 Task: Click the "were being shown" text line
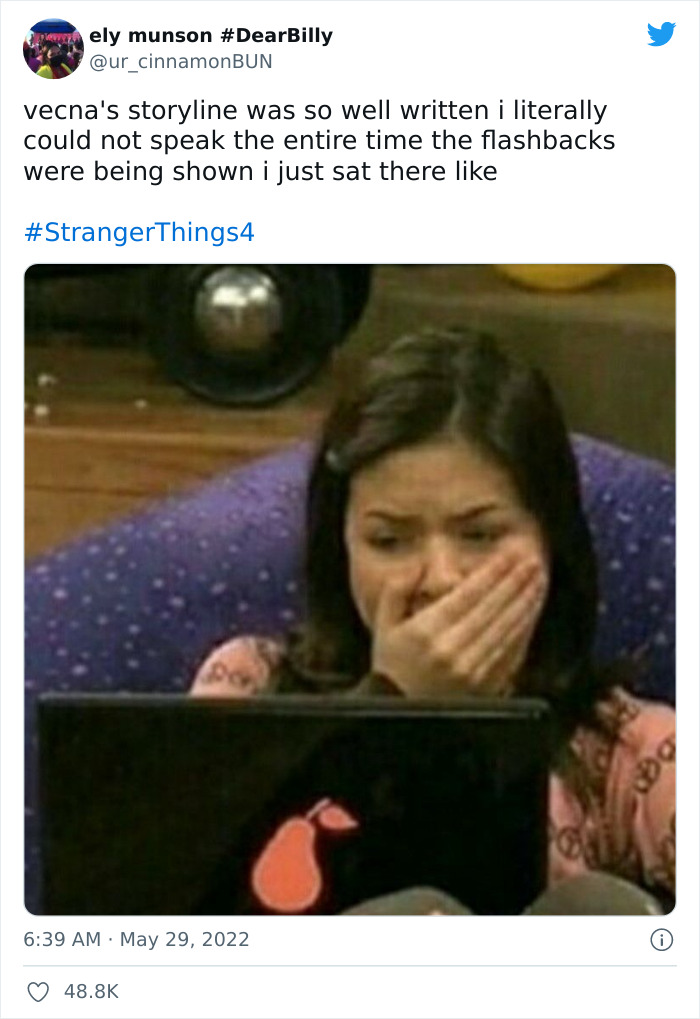261,172
